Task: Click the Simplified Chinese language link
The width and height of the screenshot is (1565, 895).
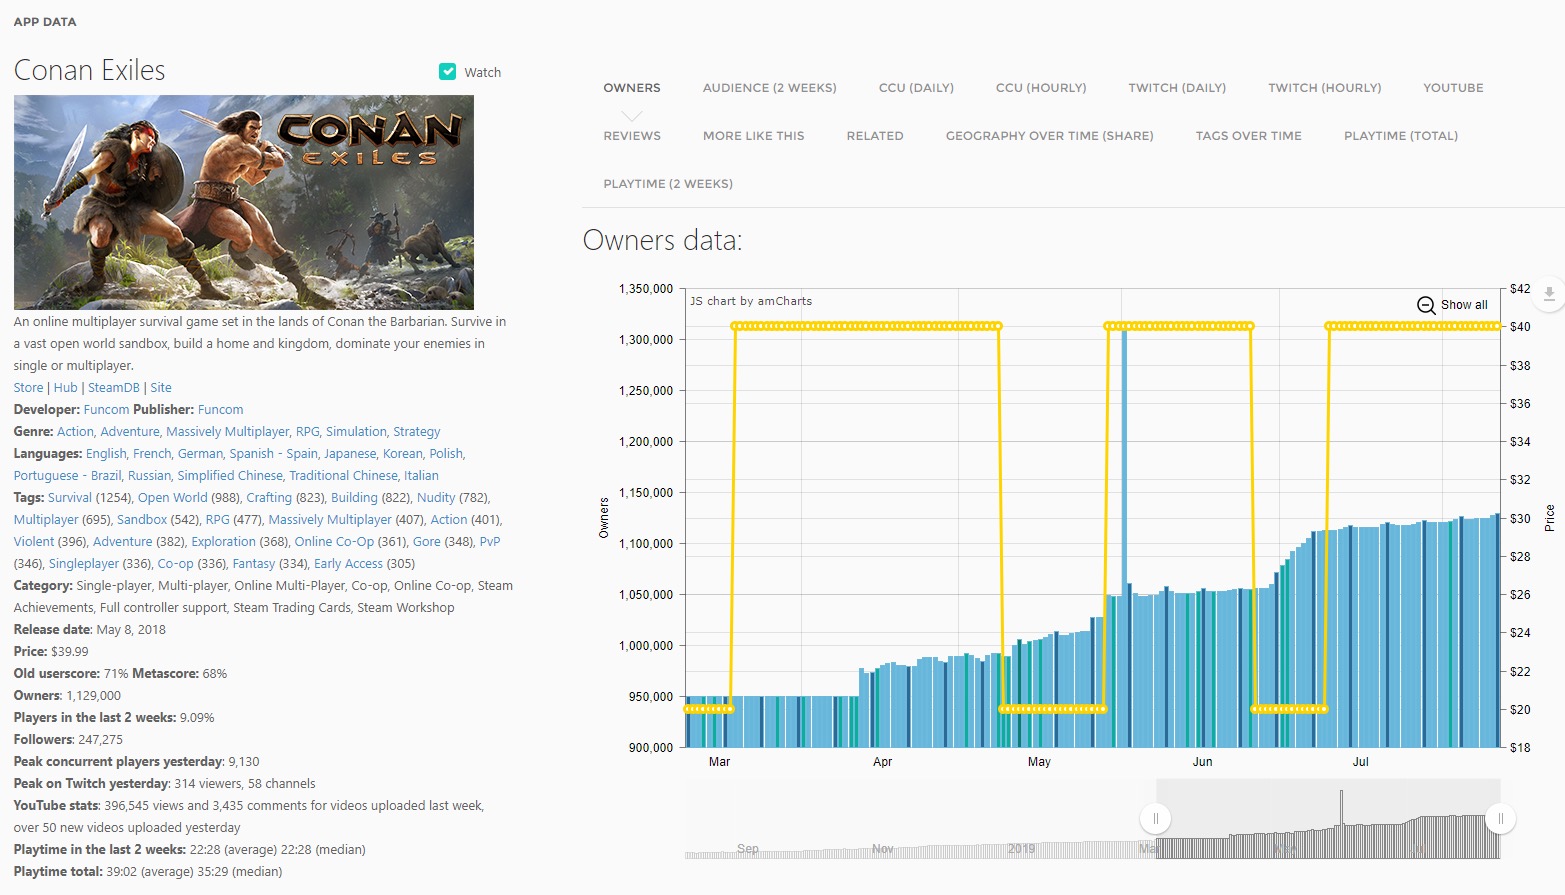Action: pos(230,476)
